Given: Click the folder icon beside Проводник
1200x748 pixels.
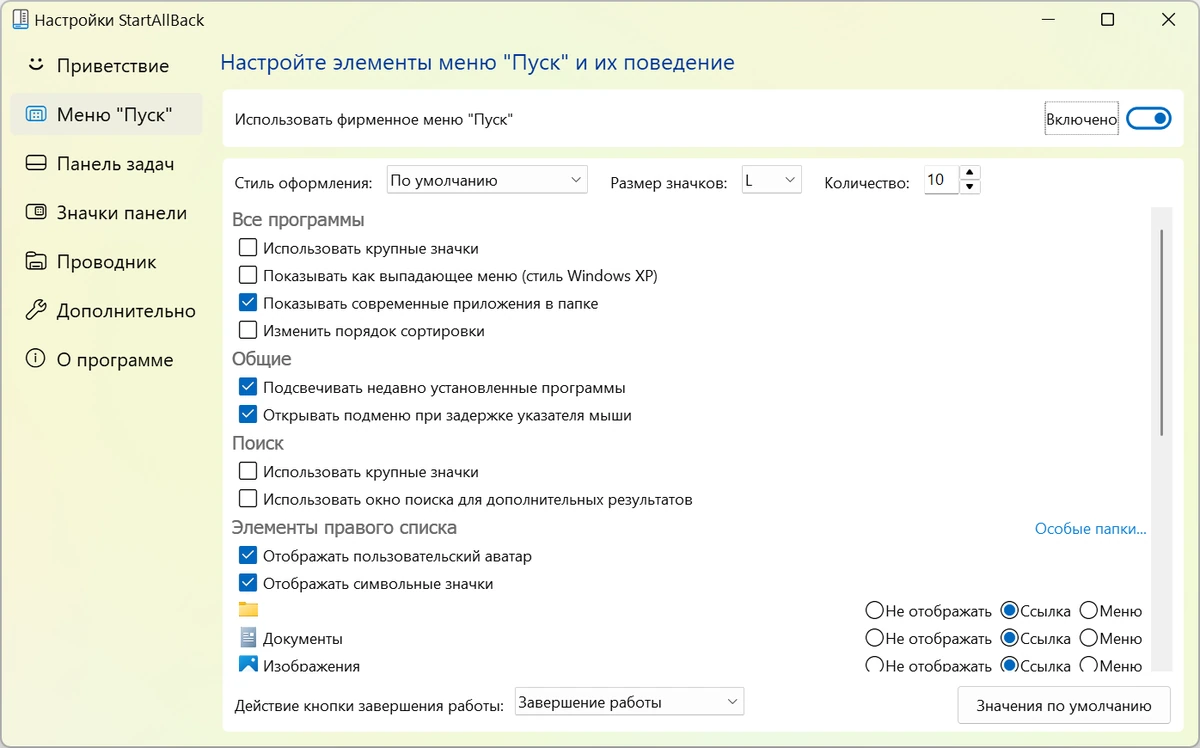Looking at the screenshot, I should pos(36,261).
